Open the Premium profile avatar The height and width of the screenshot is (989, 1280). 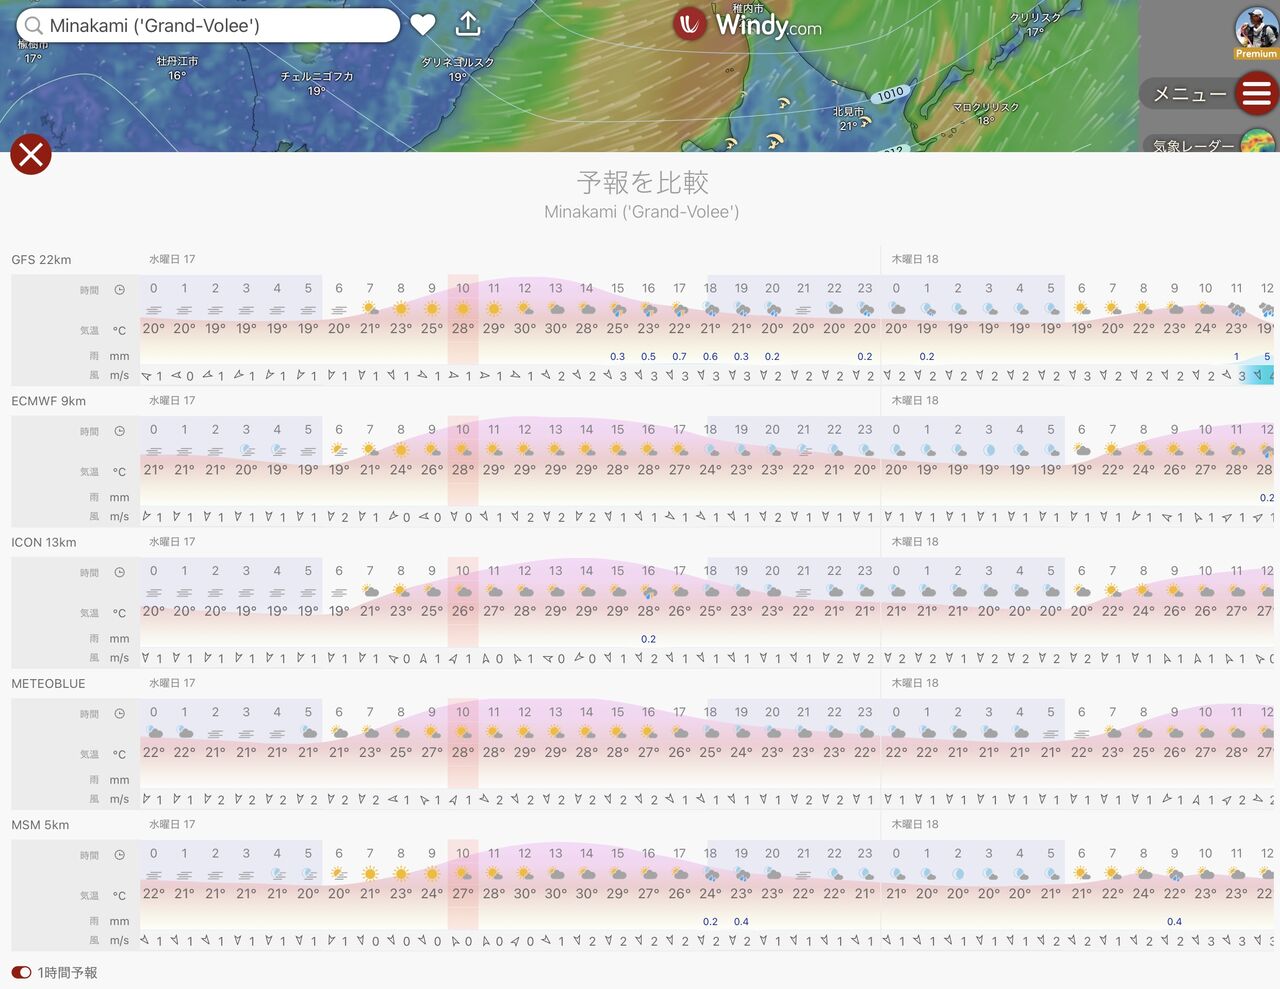coord(1256,32)
